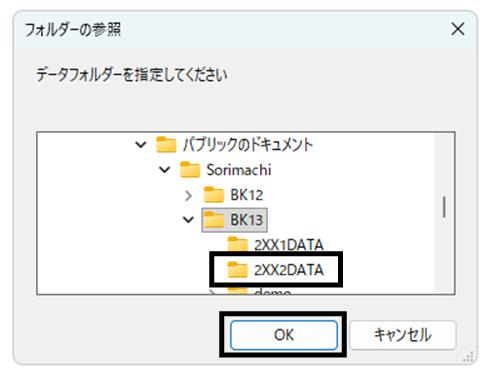Collapse the Sorimachi folder chevron
488x369 pixels.
[164, 170]
